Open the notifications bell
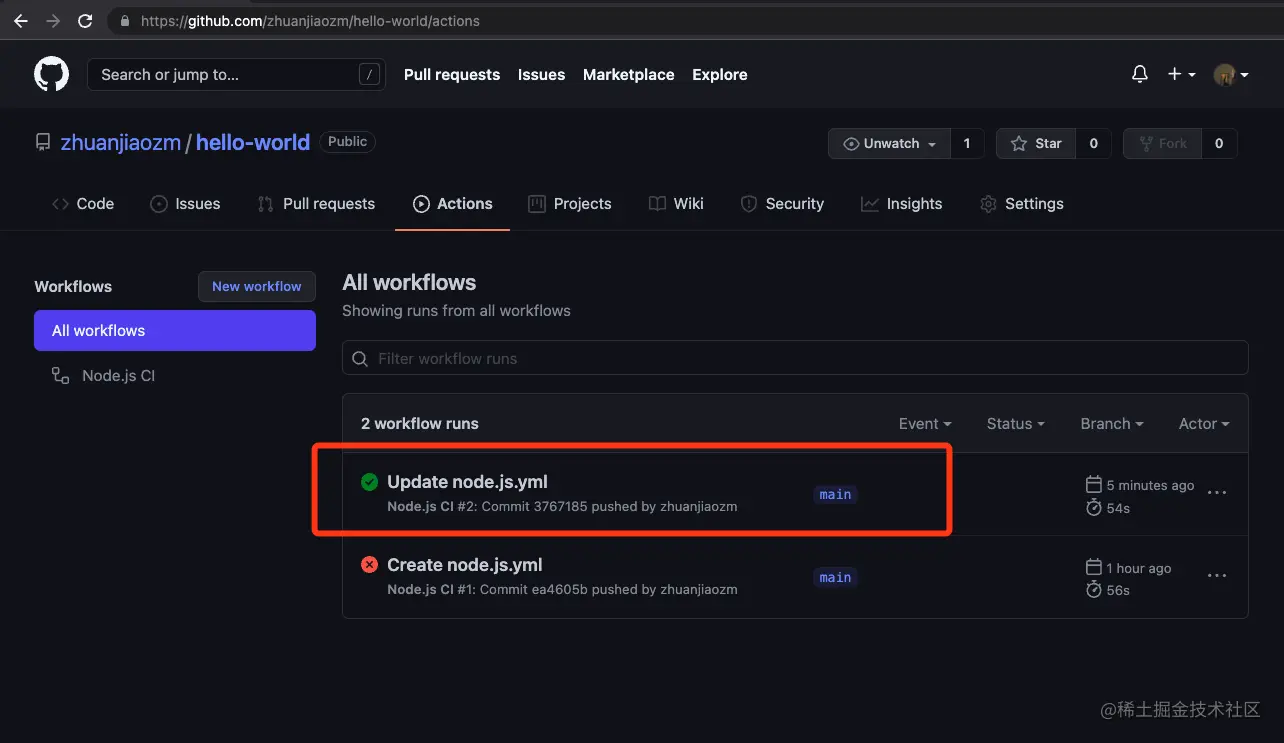Image resolution: width=1284 pixels, height=743 pixels. click(1139, 74)
